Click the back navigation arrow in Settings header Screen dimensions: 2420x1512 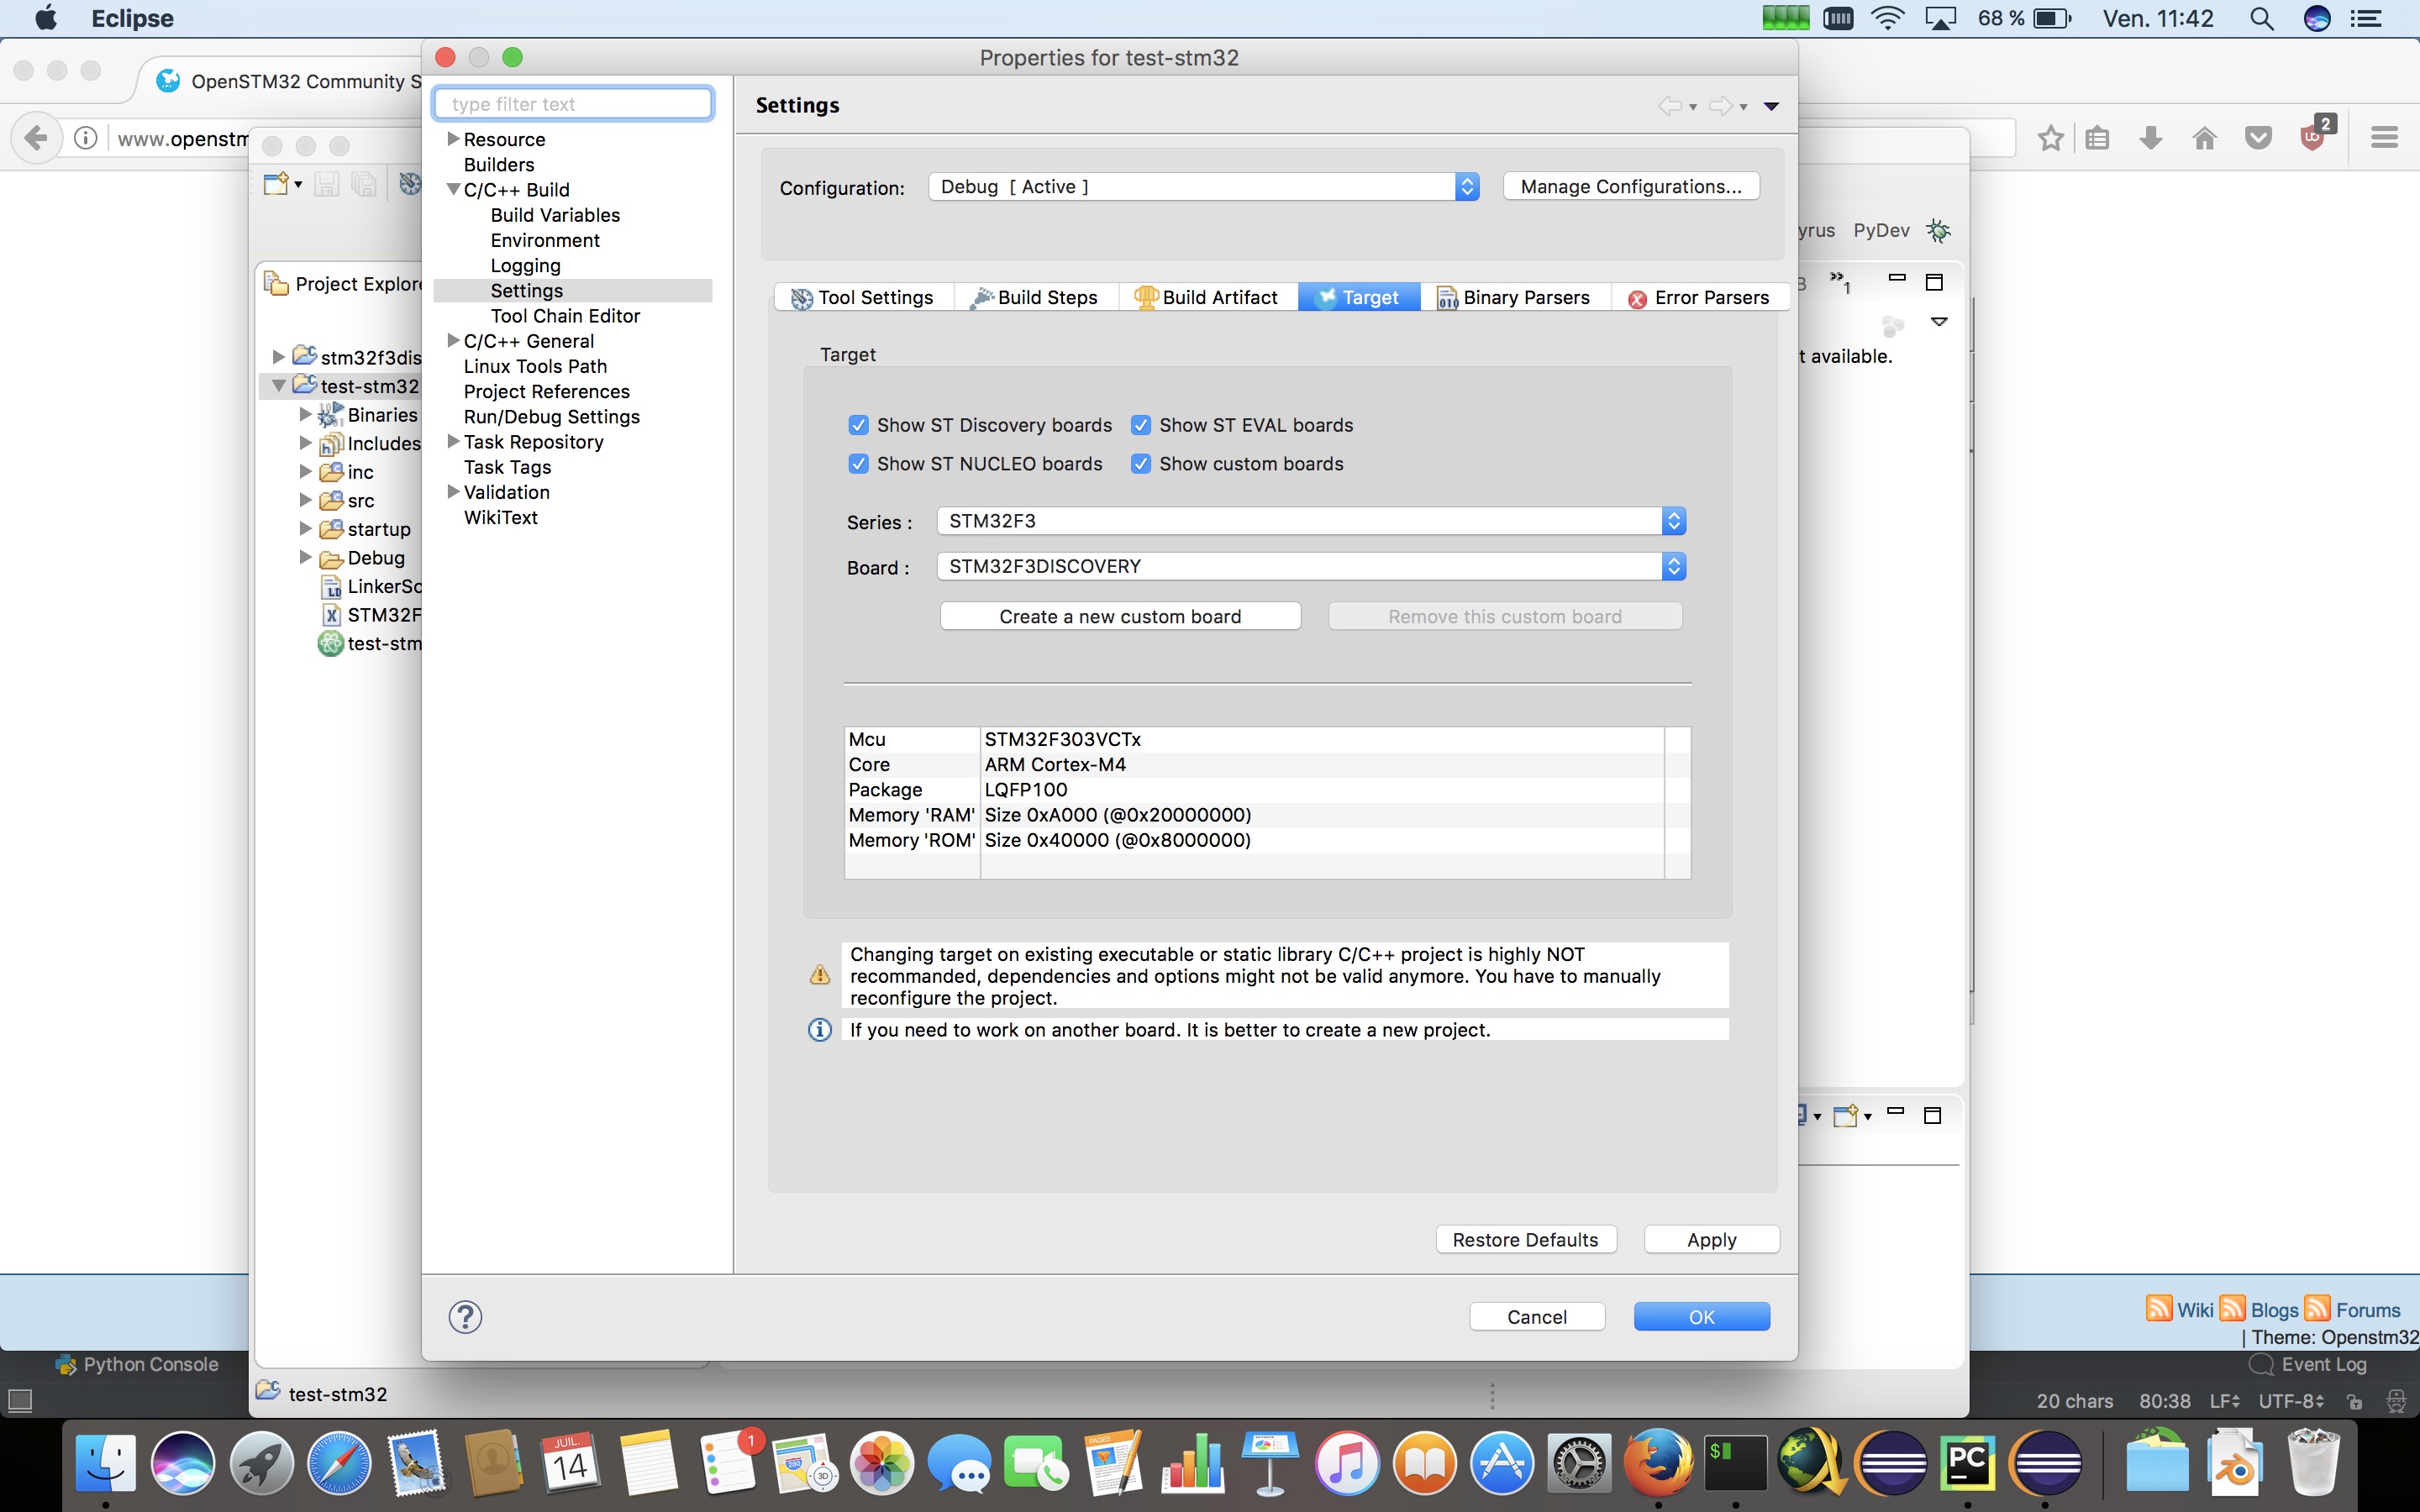click(1668, 106)
